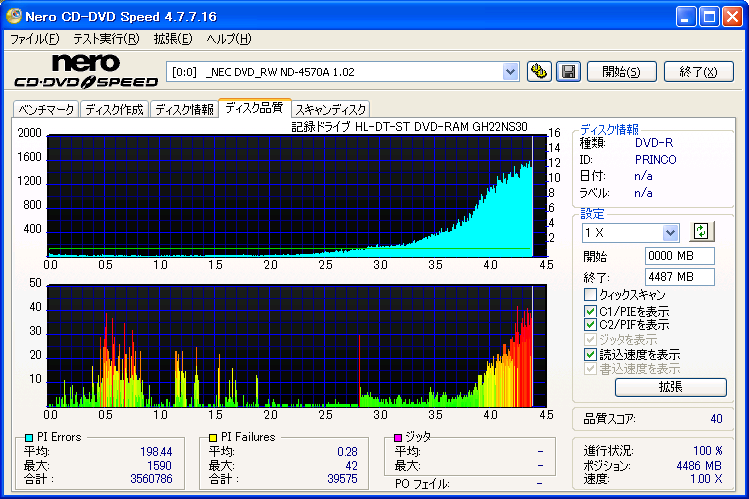Screen dimensions: 749x499
Task: Click the ジッタ magenta color swatch
Action: tap(398, 437)
